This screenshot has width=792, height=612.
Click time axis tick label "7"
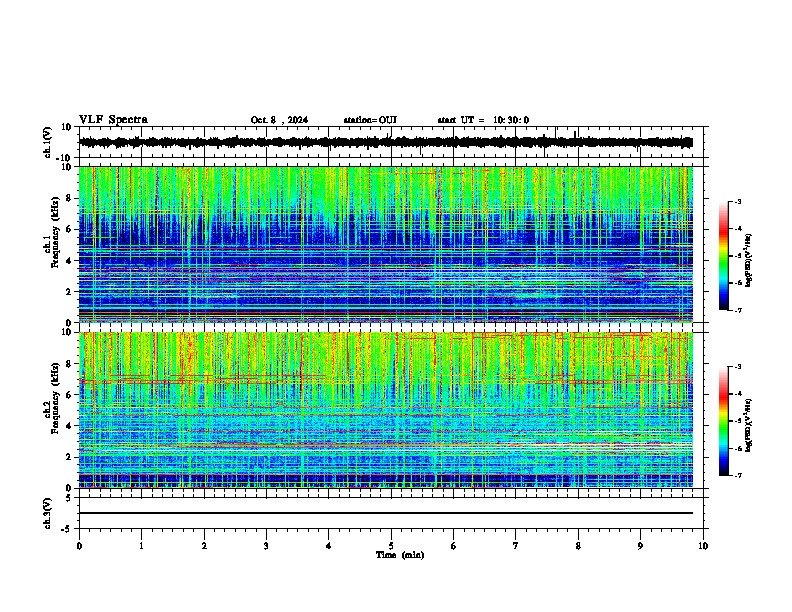516,546
